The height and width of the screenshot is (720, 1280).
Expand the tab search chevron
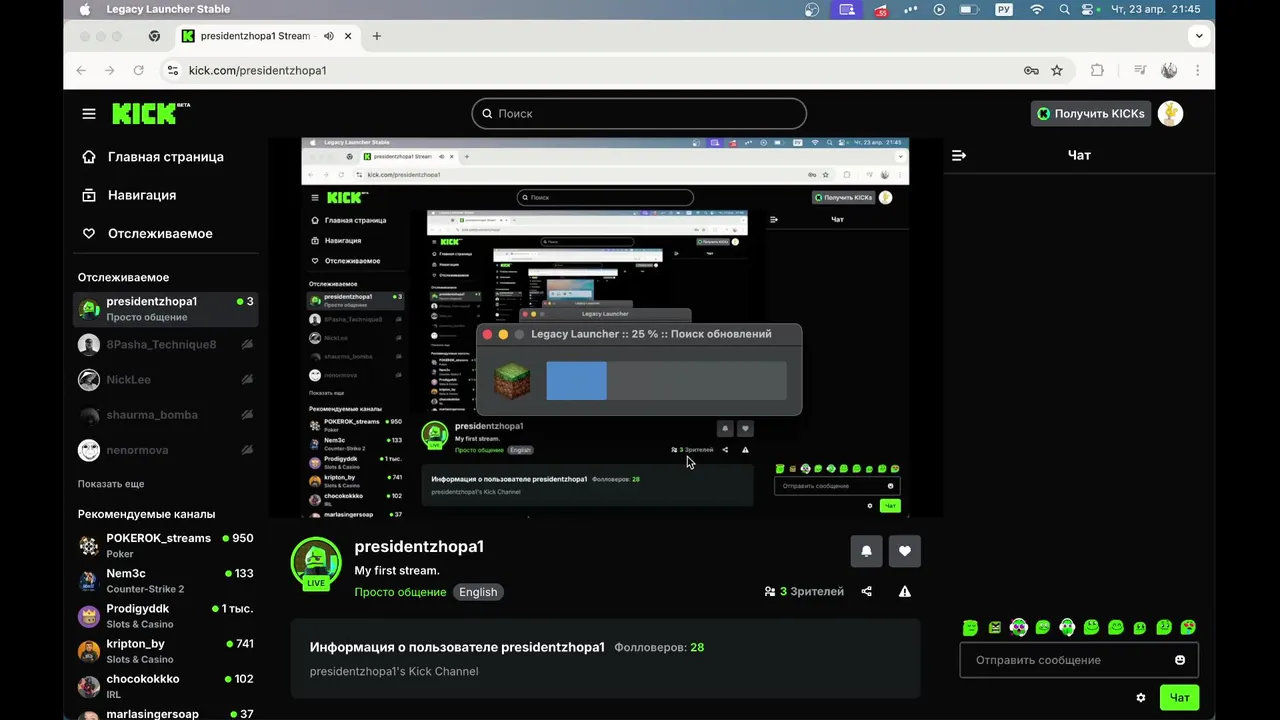[x=1199, y=36]
